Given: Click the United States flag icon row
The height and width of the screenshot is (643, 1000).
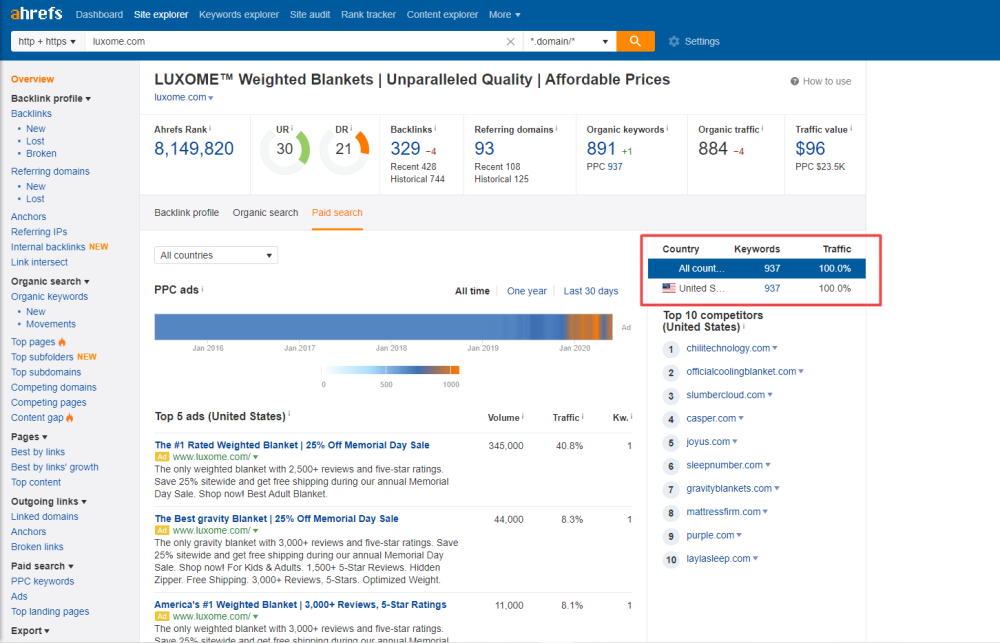Looking at the screenshot, I should pyautogui.click(x=669, y=288).
